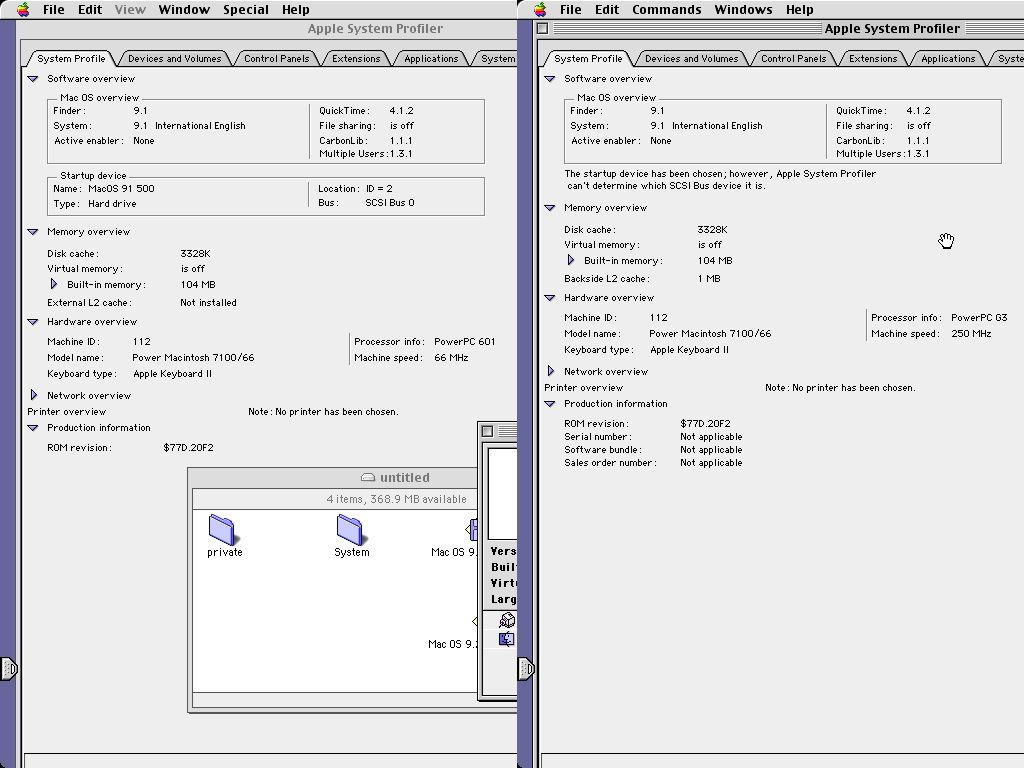Viewport: 1024px width, 768px height.
Task: Click the cube application icon above the Finder face
Action: pos(506,621)
